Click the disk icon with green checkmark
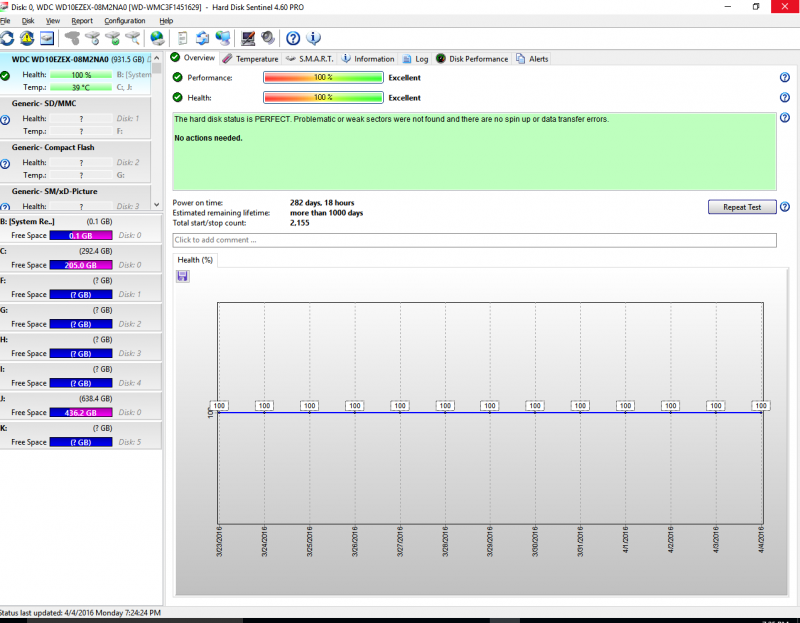 [112, 38]
